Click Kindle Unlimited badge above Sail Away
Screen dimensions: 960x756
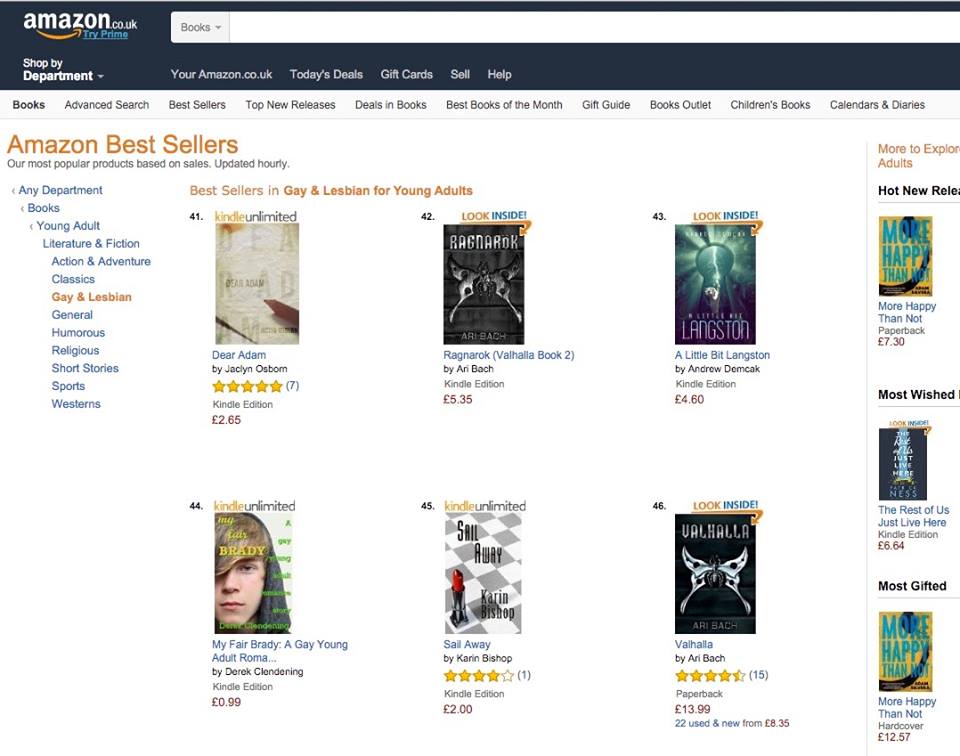click(x=485, y=506)
